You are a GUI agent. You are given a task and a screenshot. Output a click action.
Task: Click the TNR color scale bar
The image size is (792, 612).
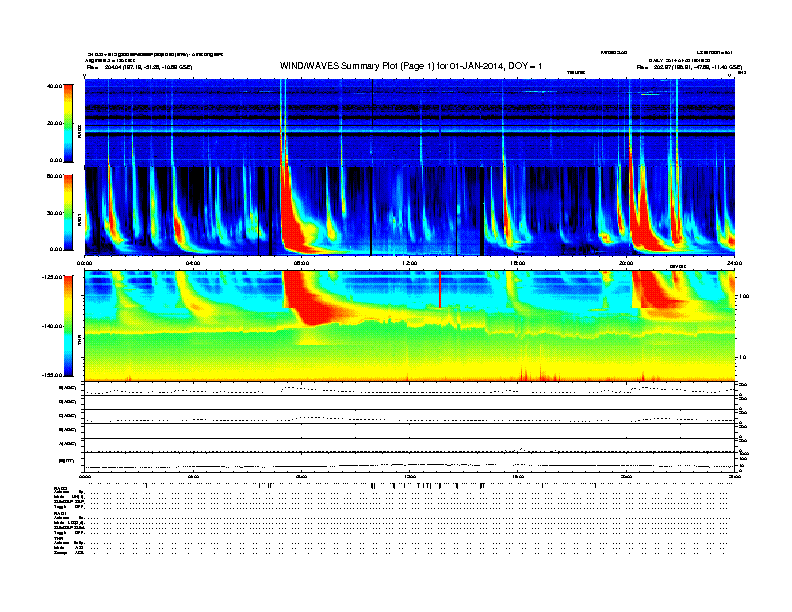(68, 326)
